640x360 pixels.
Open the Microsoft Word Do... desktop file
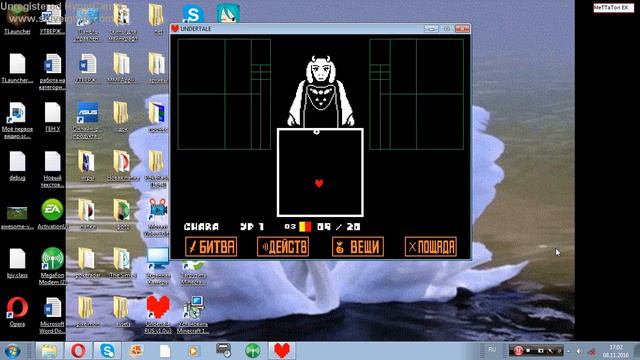52,315
